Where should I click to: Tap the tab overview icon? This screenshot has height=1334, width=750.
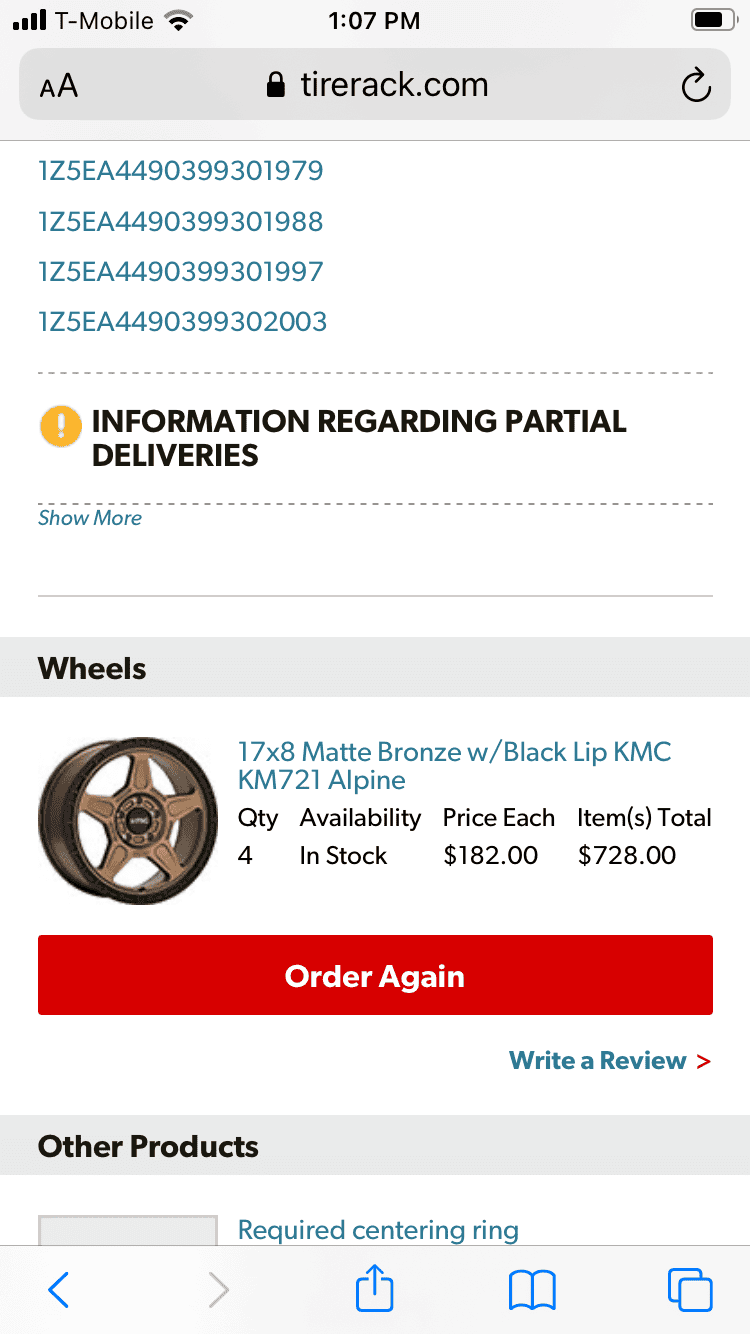coord(689,1290)
